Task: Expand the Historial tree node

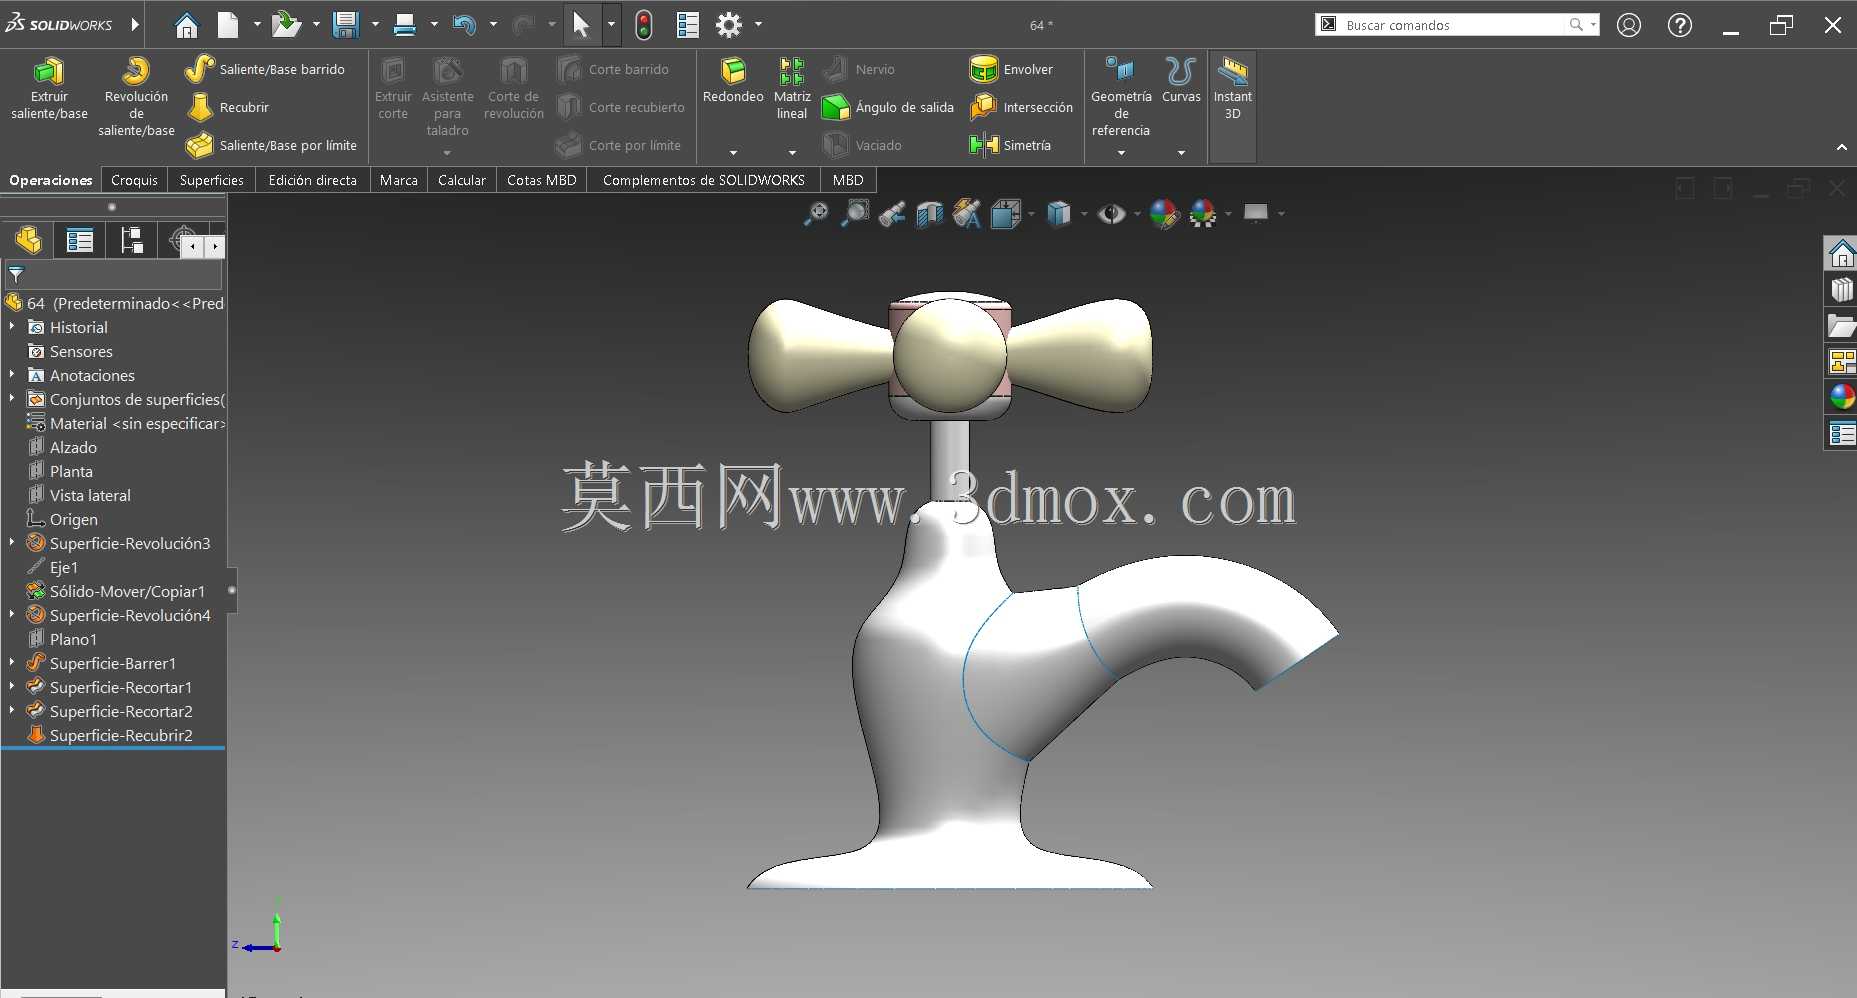Action: pos(12,327)
